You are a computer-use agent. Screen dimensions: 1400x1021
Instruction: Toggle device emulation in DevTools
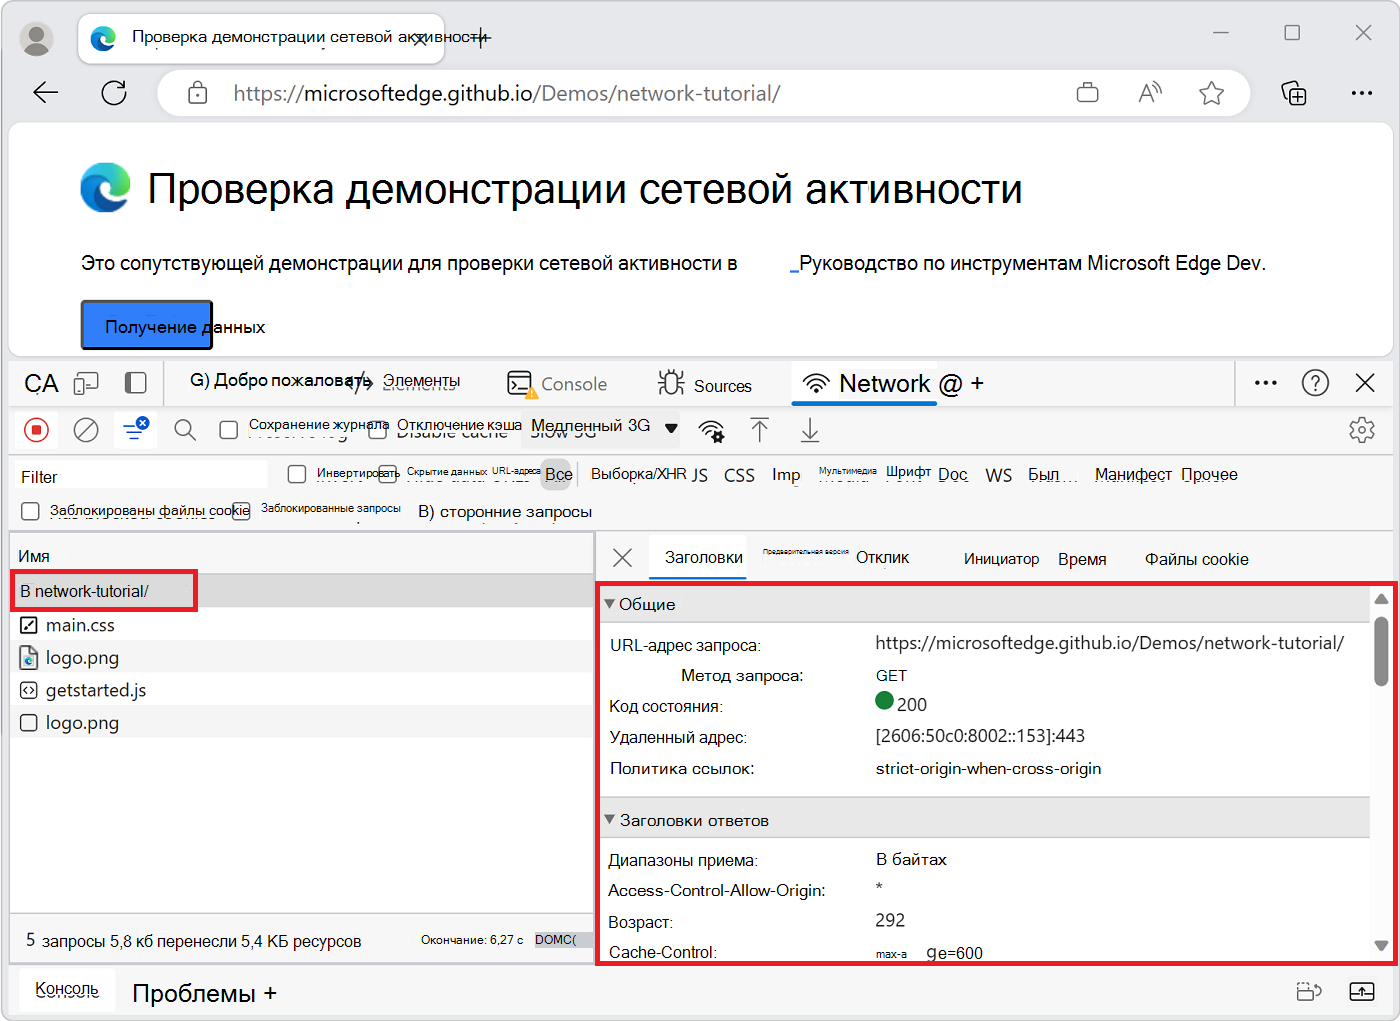click(87, 383)
